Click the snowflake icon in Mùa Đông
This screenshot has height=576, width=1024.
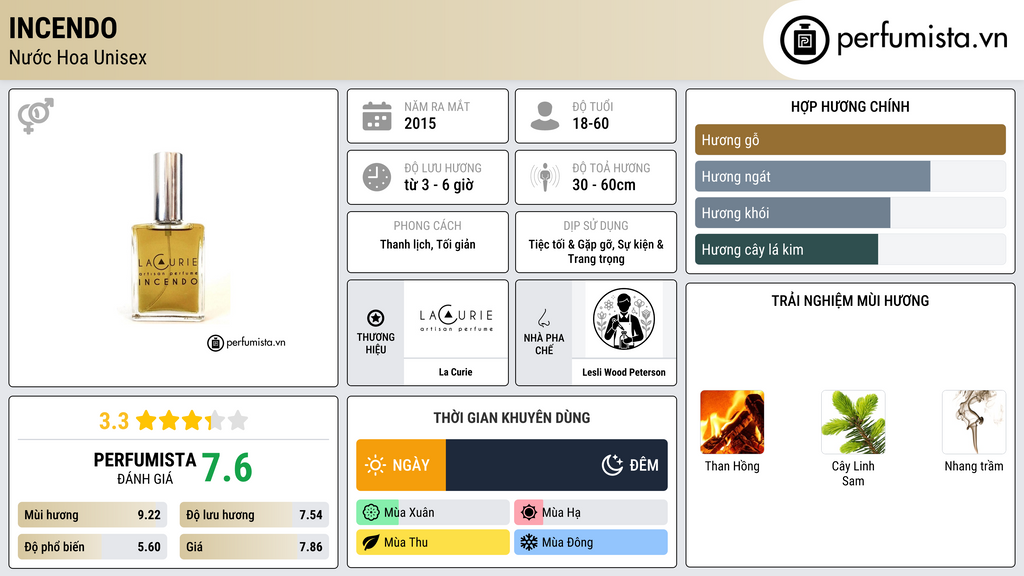529,542
